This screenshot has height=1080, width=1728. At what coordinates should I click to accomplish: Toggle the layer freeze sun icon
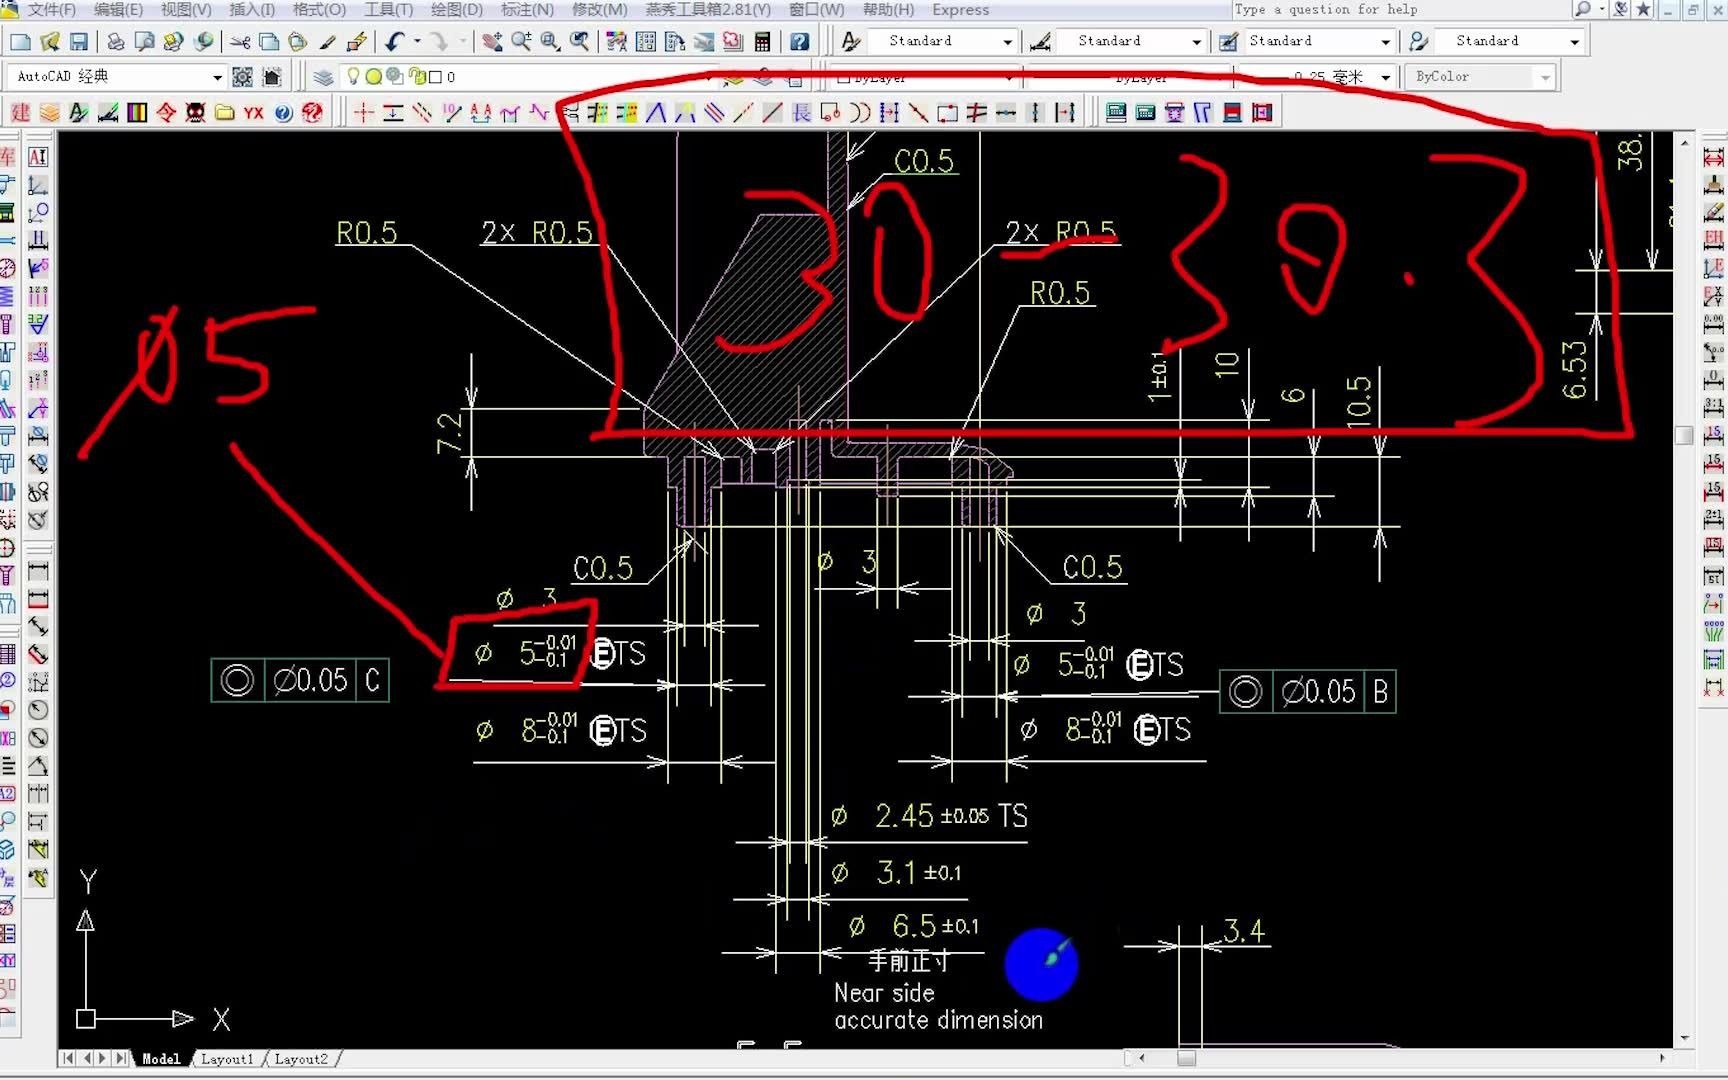(x=373, y=76)
